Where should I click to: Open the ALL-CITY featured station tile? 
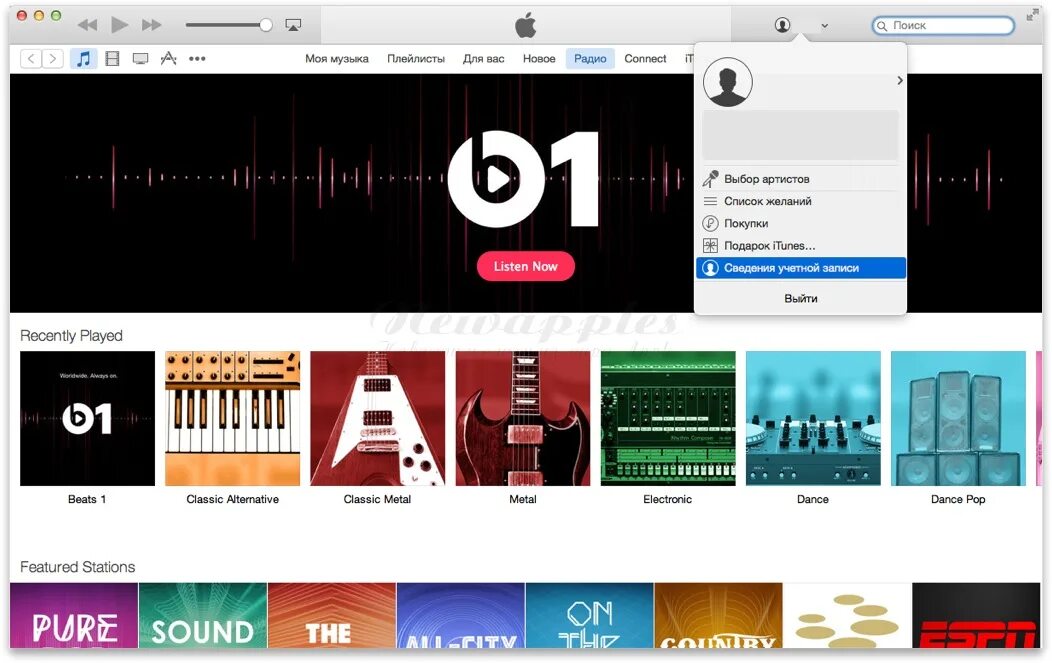(460, 615)
